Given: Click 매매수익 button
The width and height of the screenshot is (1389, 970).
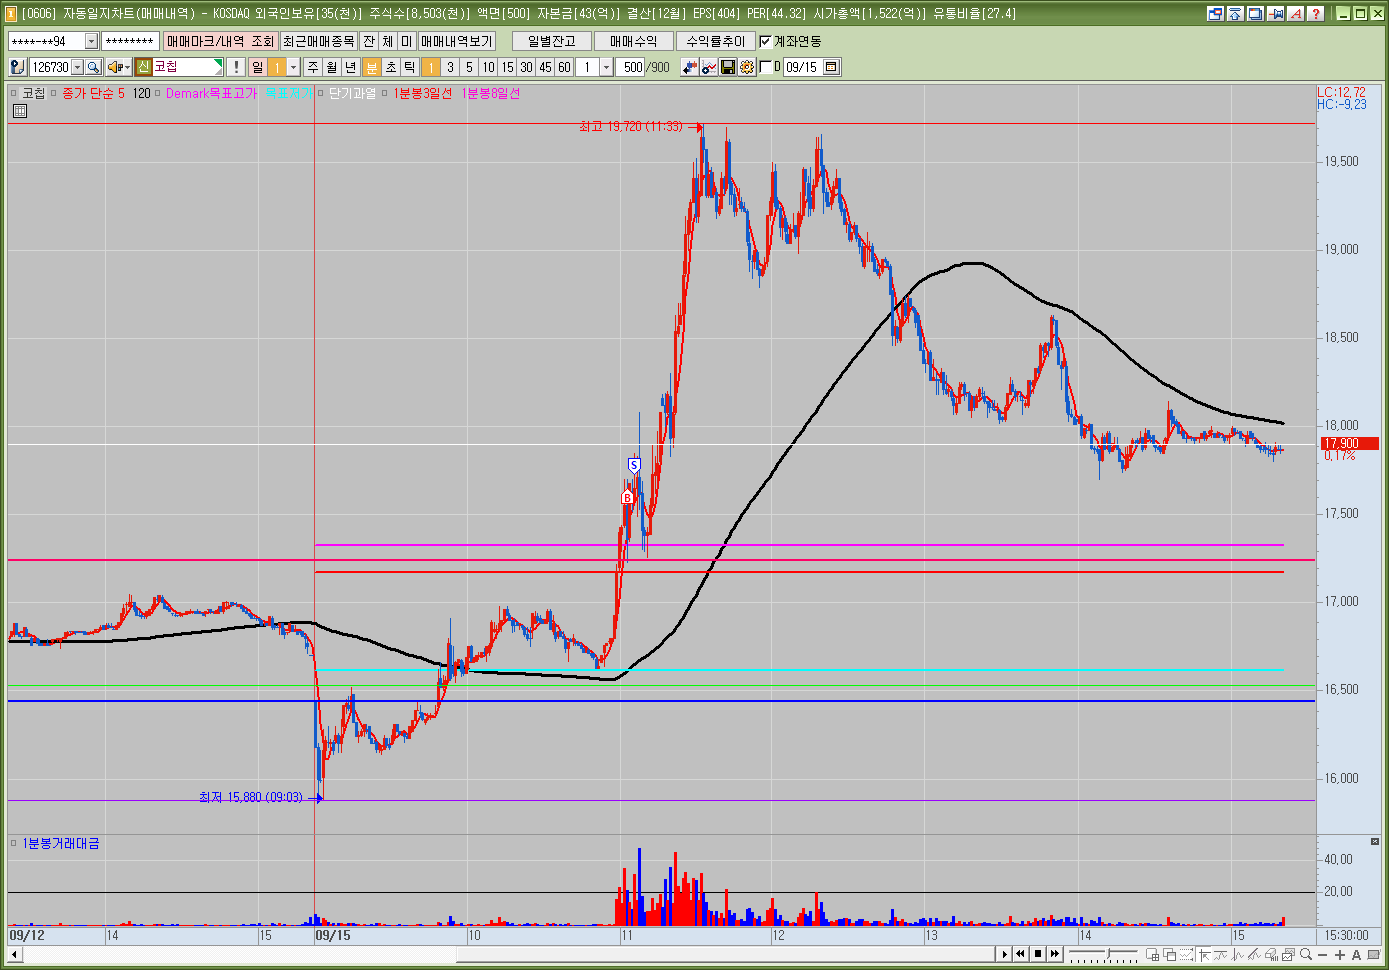Looking at the screenshot, I should click(x=634, y=41).
